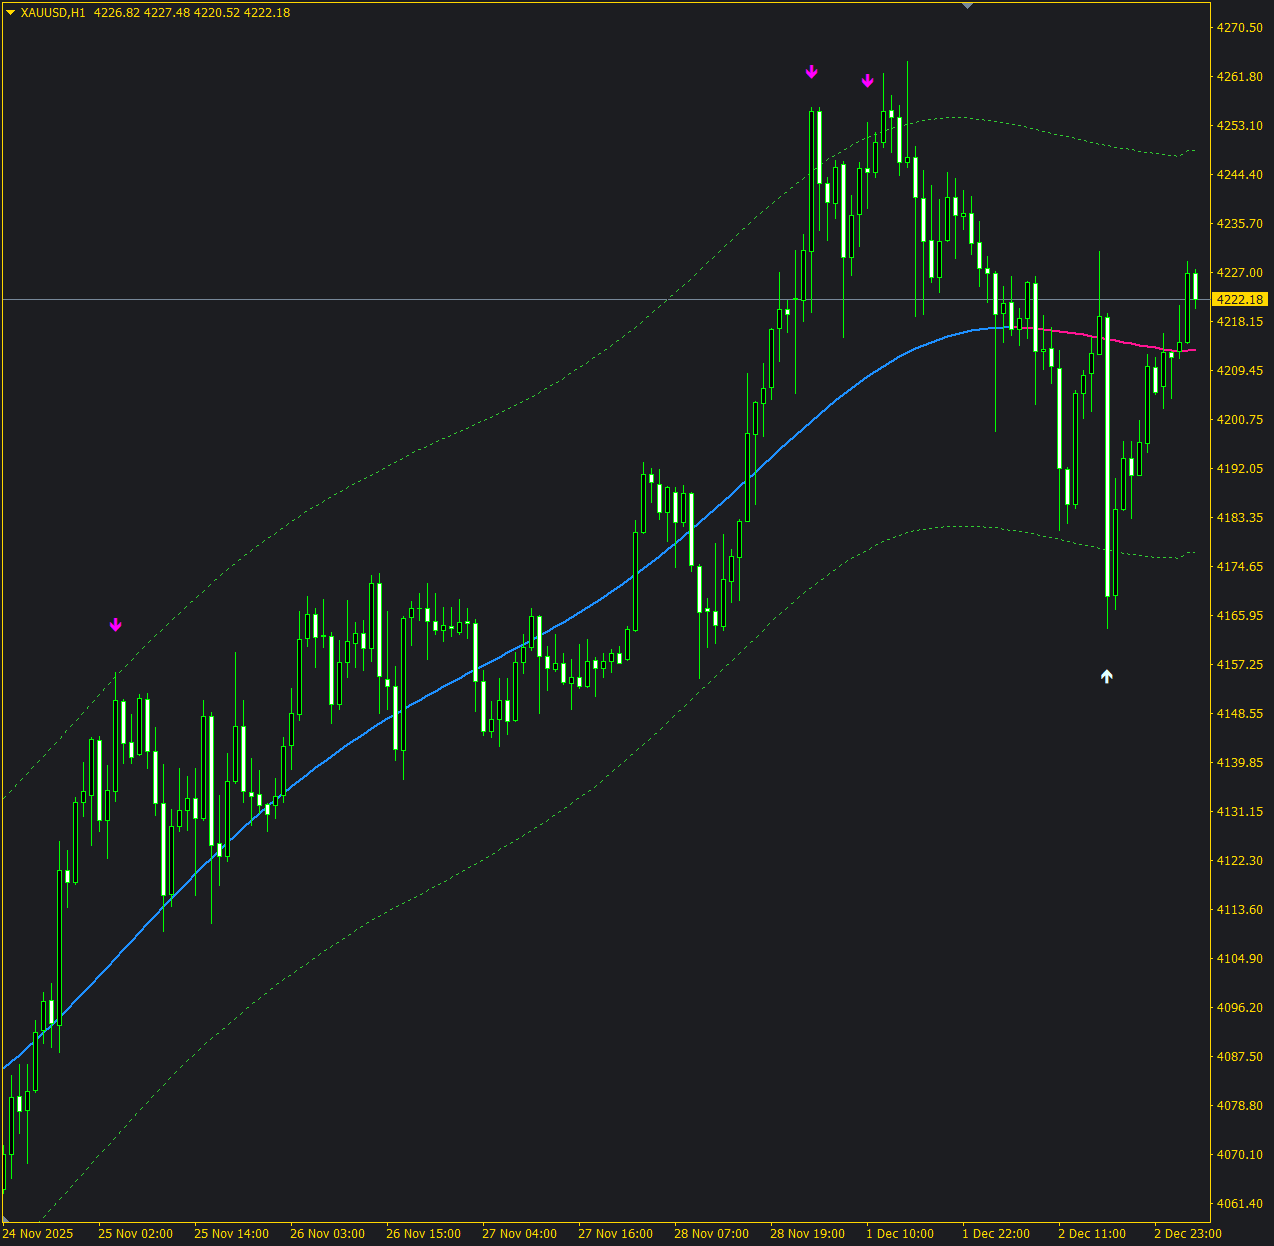Viewport: 1274px width, 1246px height.
Task: Click the 4270.50 label on price scale
Action: 1239,28
